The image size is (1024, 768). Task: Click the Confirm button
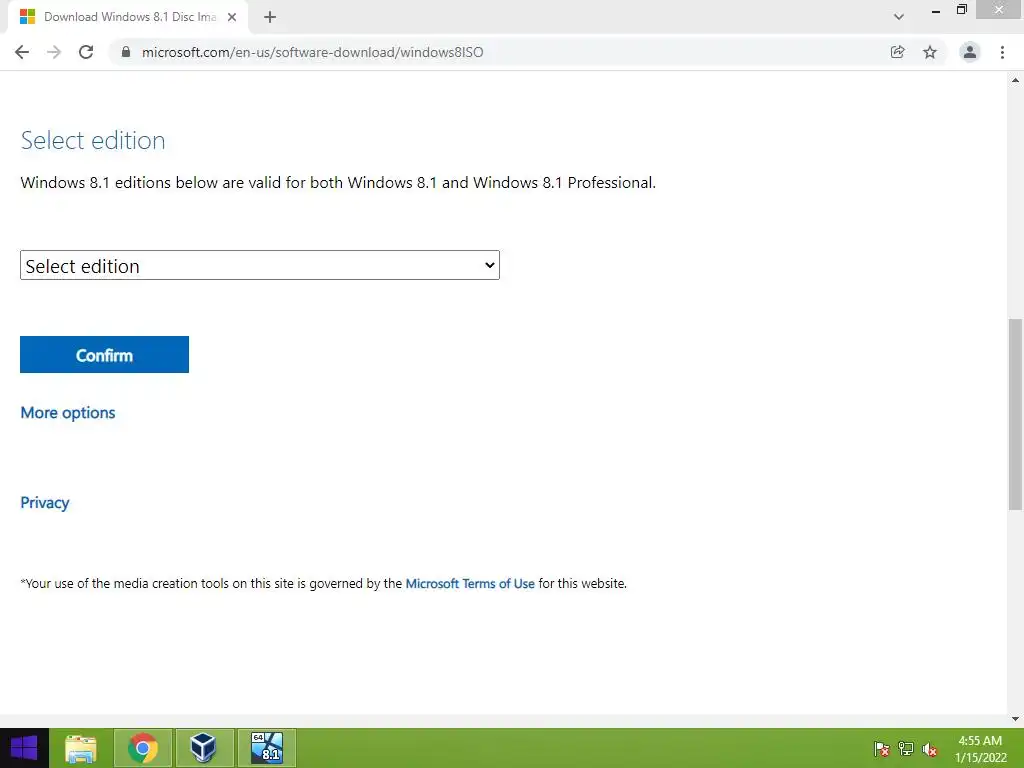tap(104, 355)
